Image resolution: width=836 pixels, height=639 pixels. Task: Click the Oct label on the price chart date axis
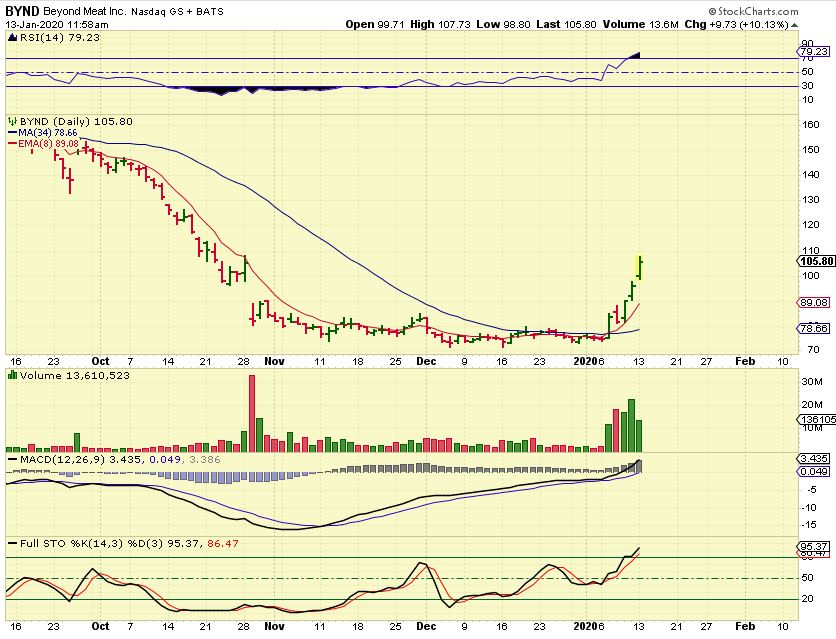tap(100, 361)
